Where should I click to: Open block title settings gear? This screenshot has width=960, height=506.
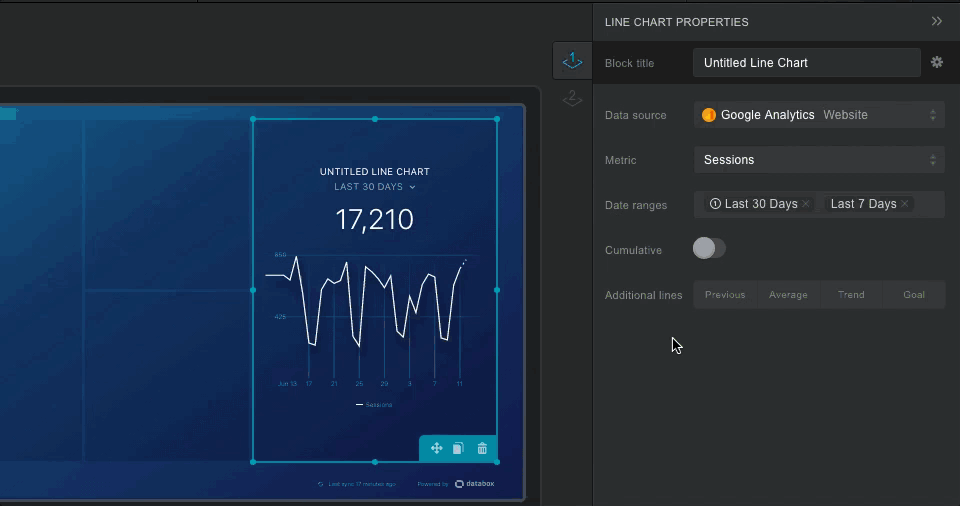(x=937, y=62)
